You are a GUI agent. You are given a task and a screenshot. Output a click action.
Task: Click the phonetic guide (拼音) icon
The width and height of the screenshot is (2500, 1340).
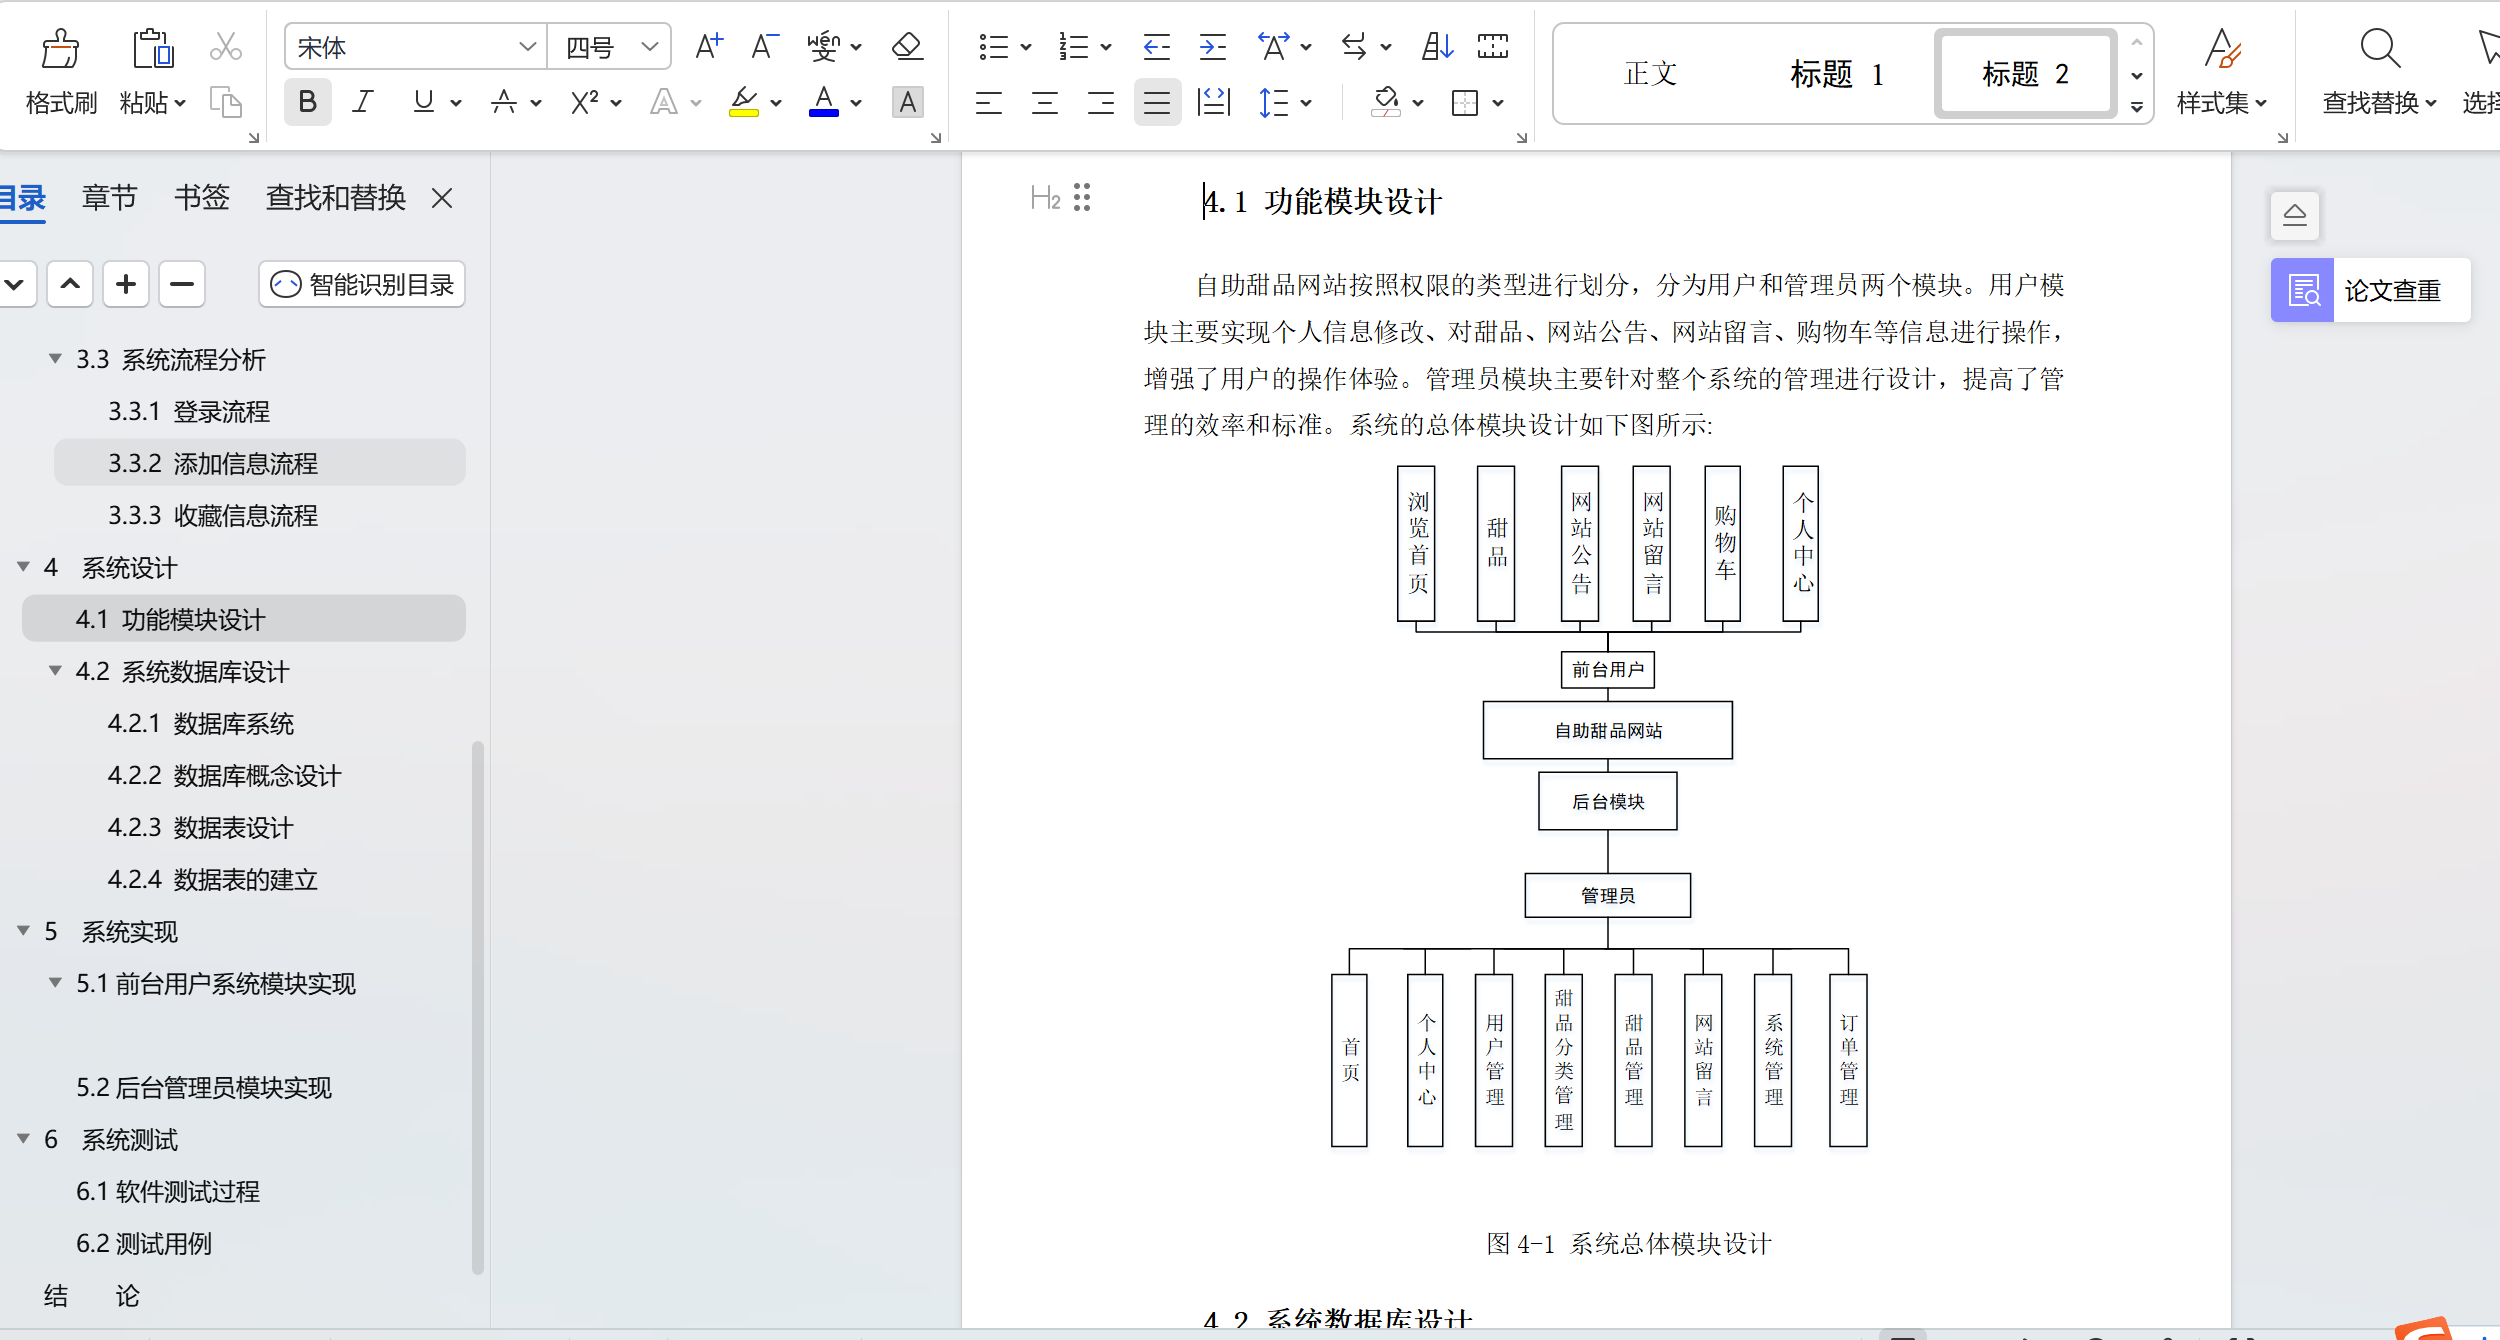(x=824, y=46)
